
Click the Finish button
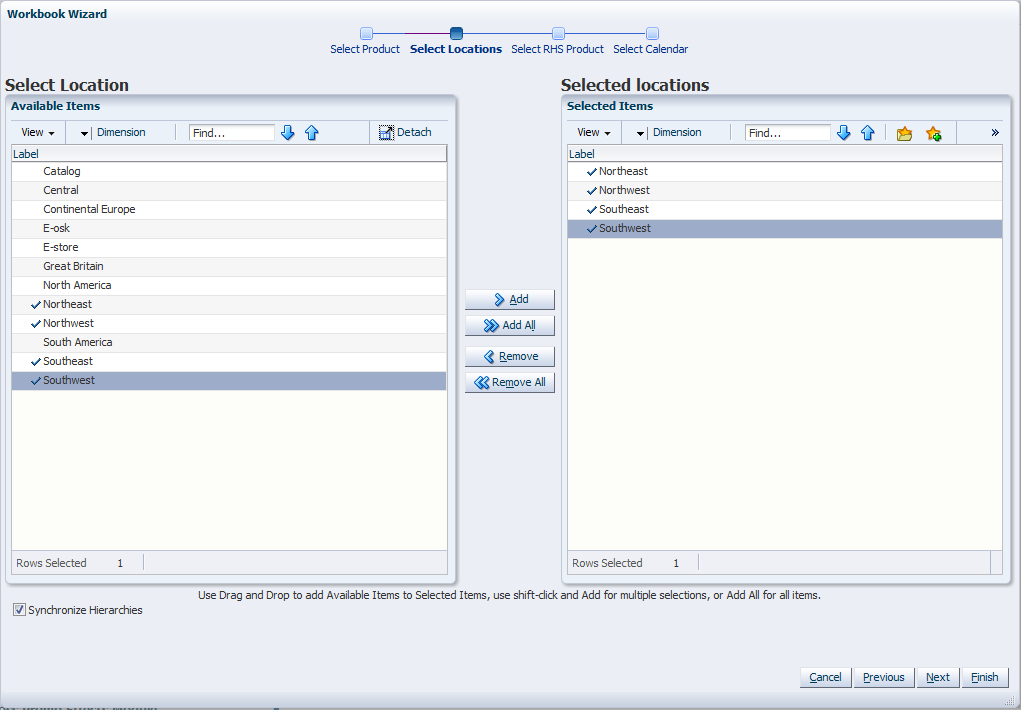(x=985, y=677)
